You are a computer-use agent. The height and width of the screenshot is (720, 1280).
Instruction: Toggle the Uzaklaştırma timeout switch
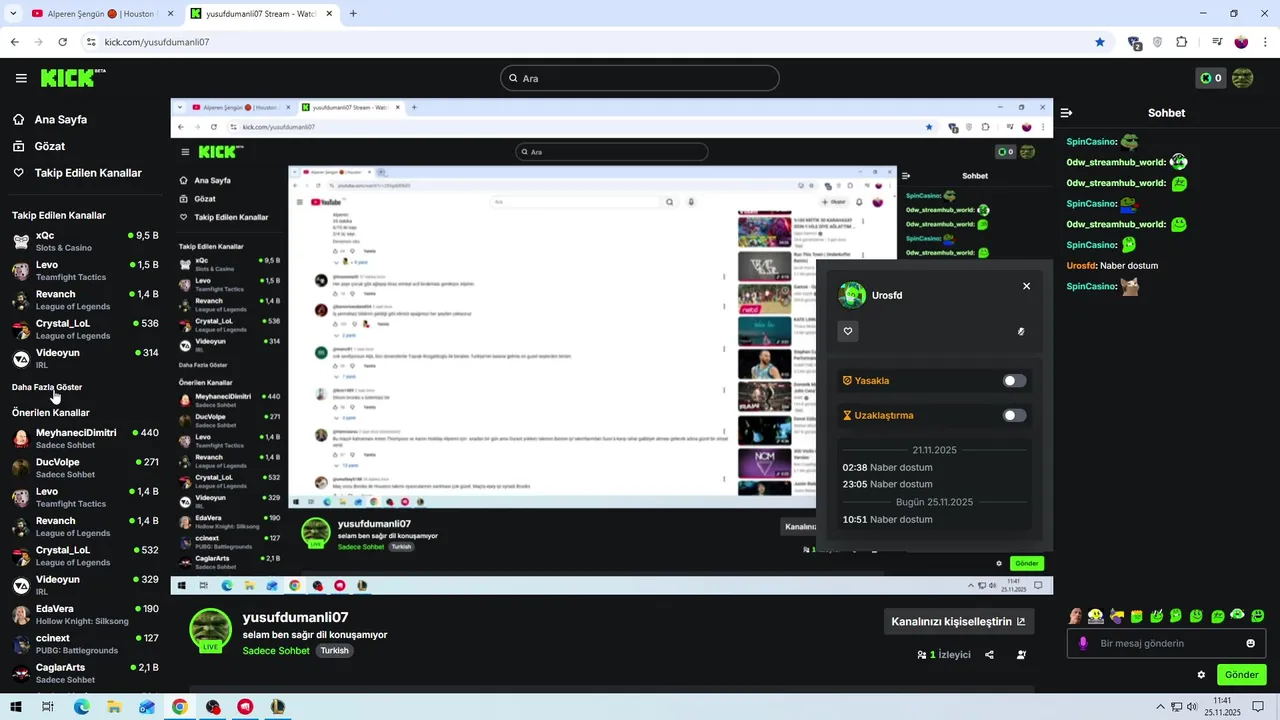click(x=1014, y=415)
